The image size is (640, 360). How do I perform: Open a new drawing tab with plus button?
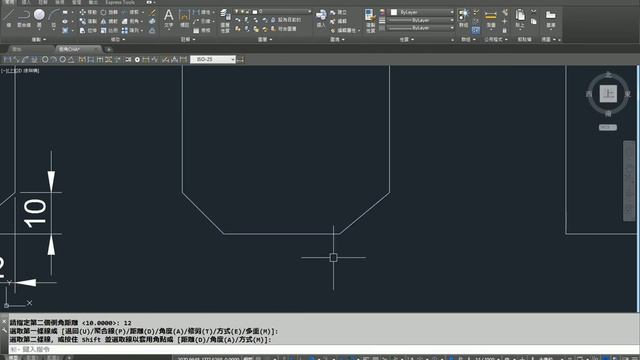(109, 49)
